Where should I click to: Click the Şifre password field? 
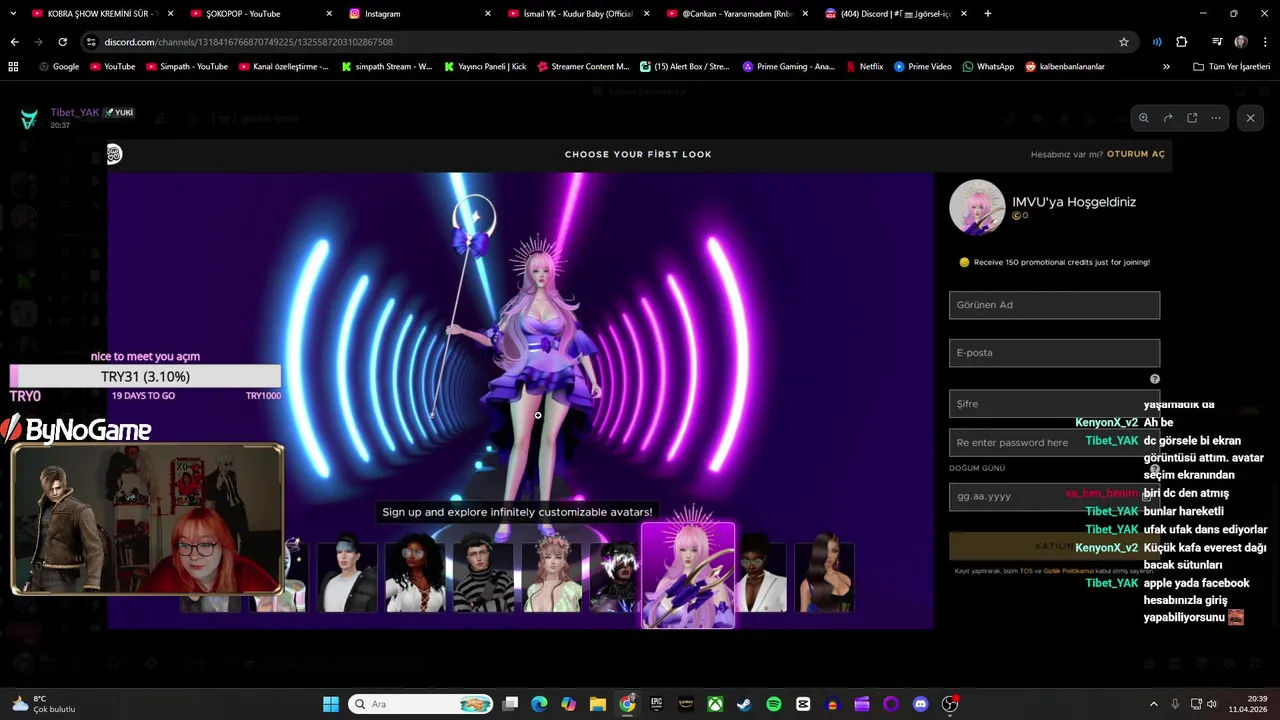[x=1054, y=404]
